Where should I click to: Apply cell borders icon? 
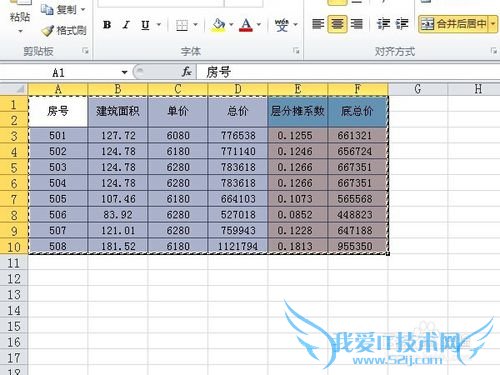click(182, 25)
